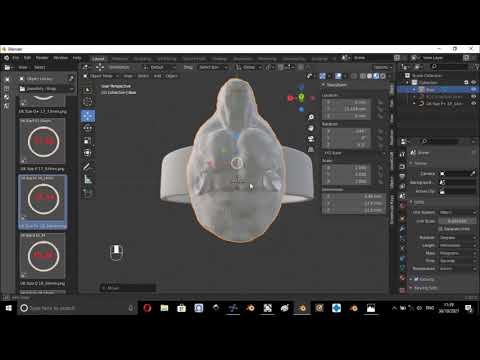Image resolution: width=480 pixels, height=360 pixels.
Task: Open the Object Mode dropdown
Action: [101, 76]
